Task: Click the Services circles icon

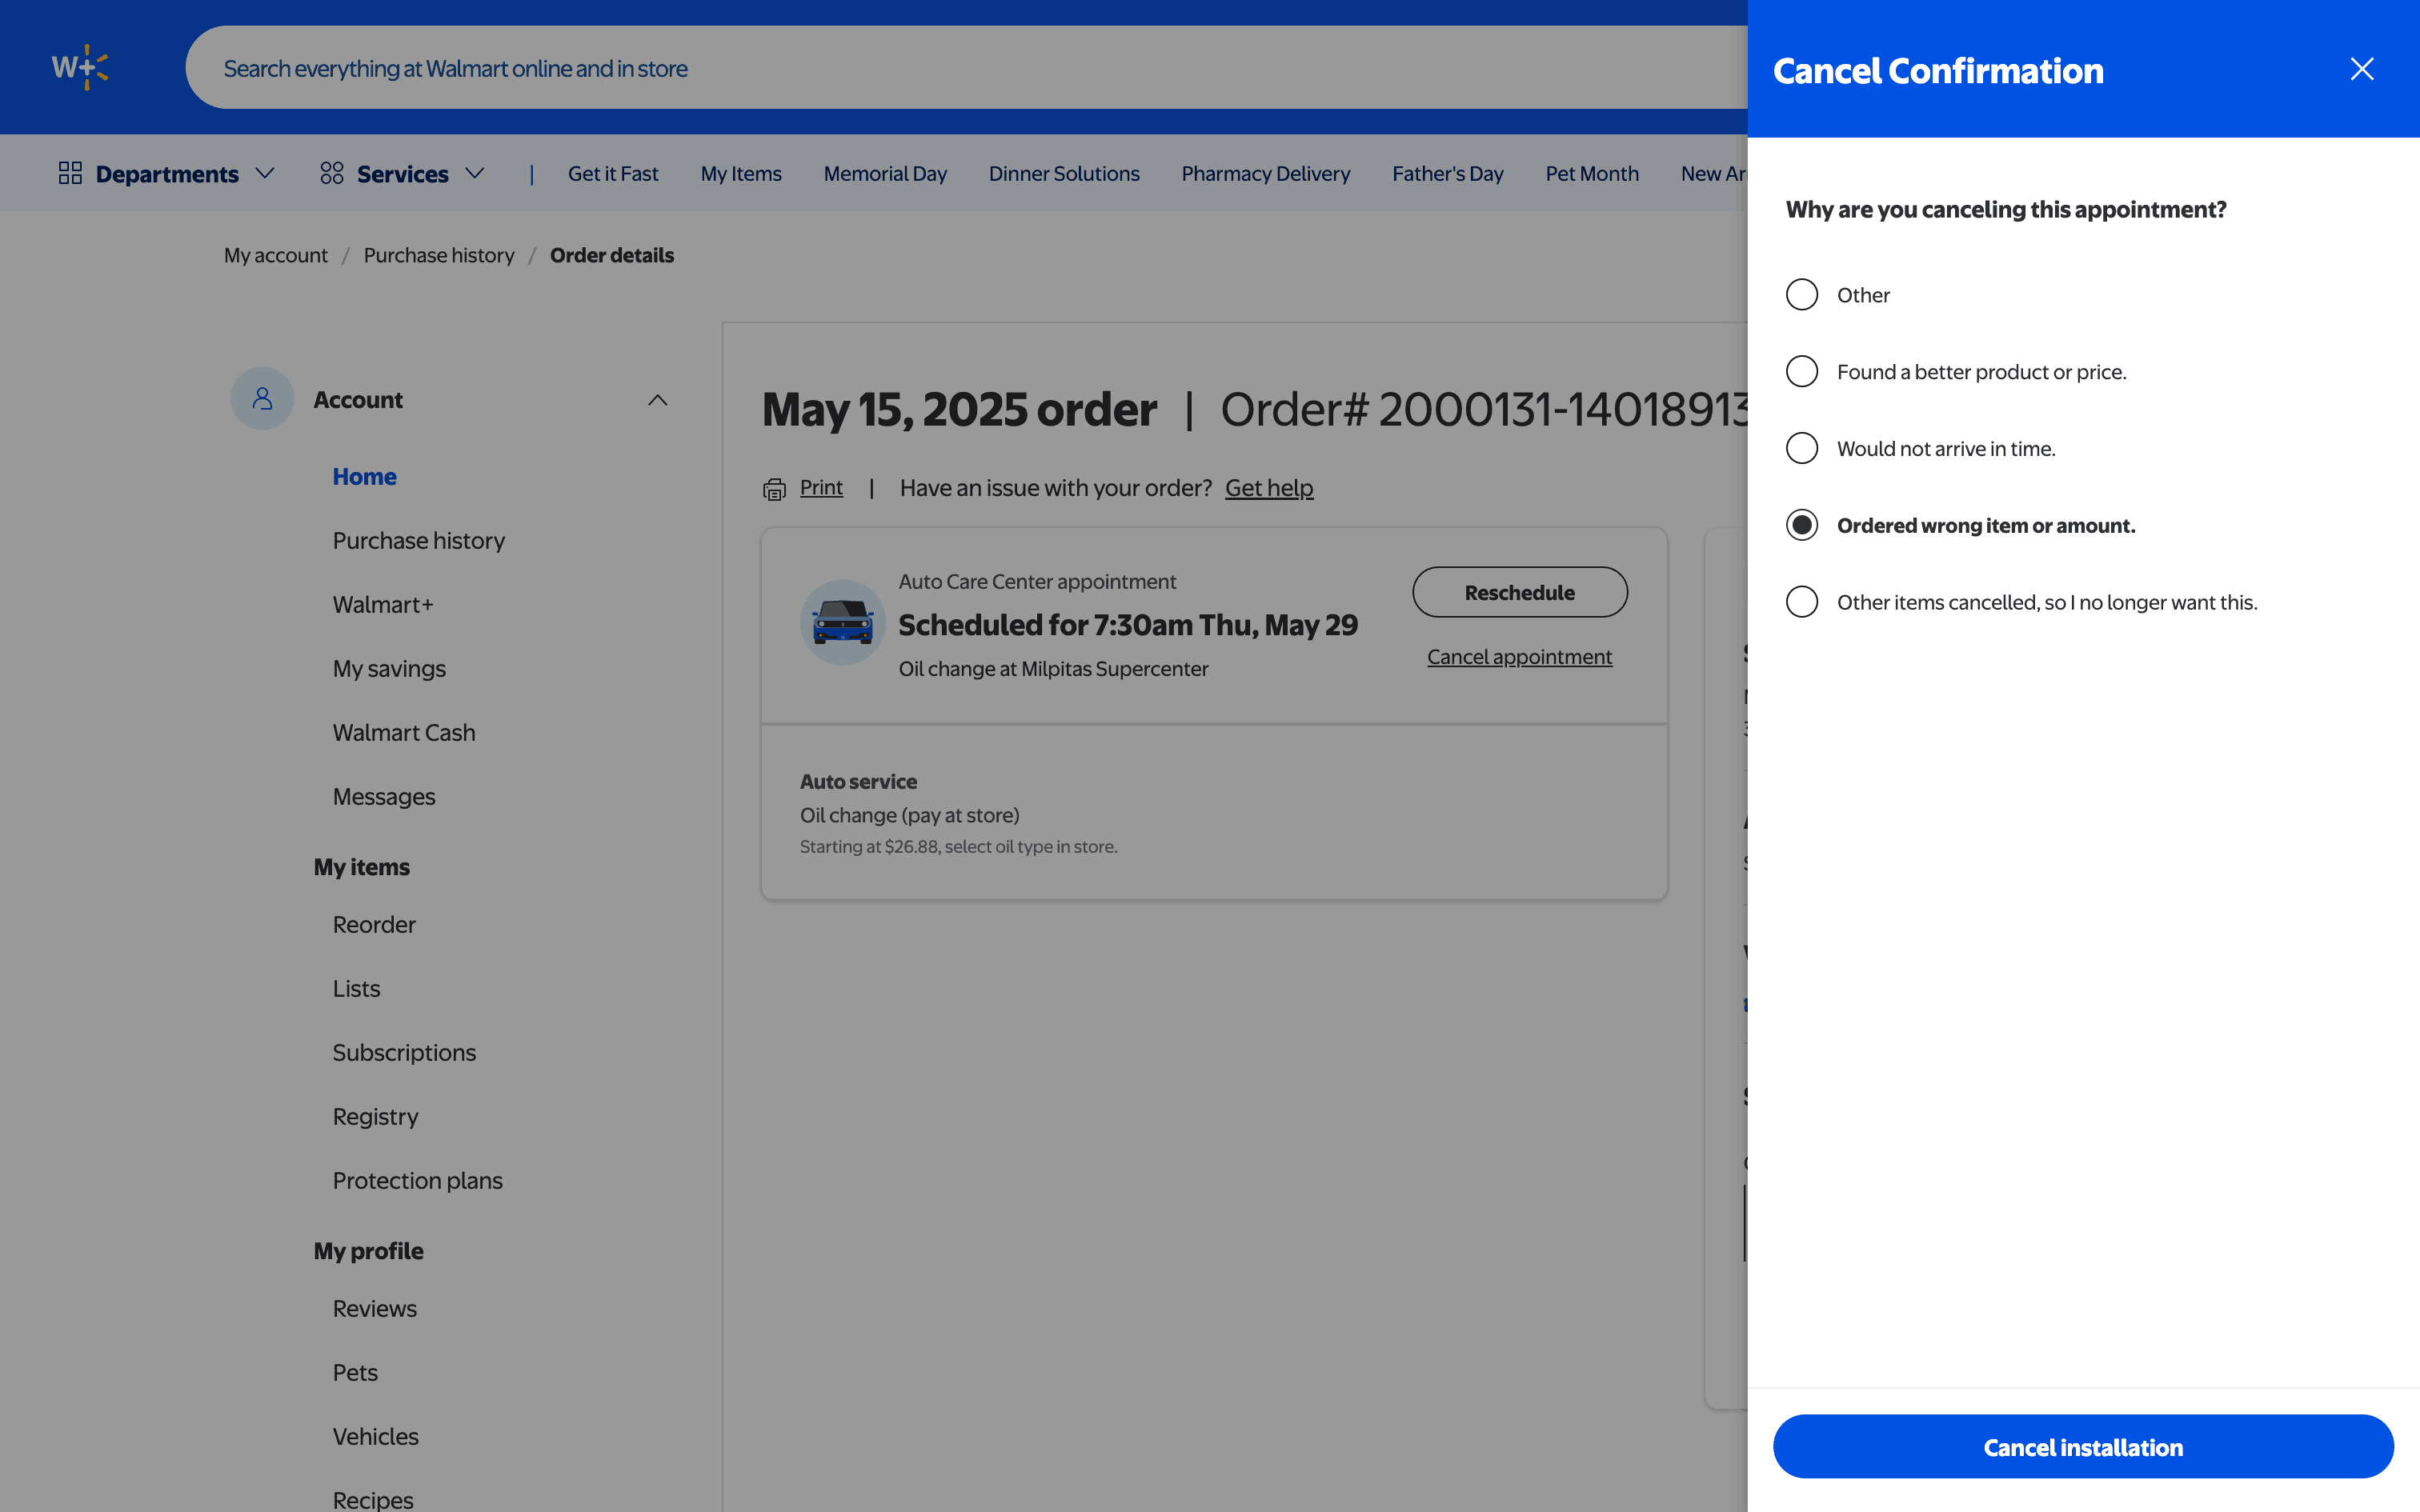Action: click(332, 174)
